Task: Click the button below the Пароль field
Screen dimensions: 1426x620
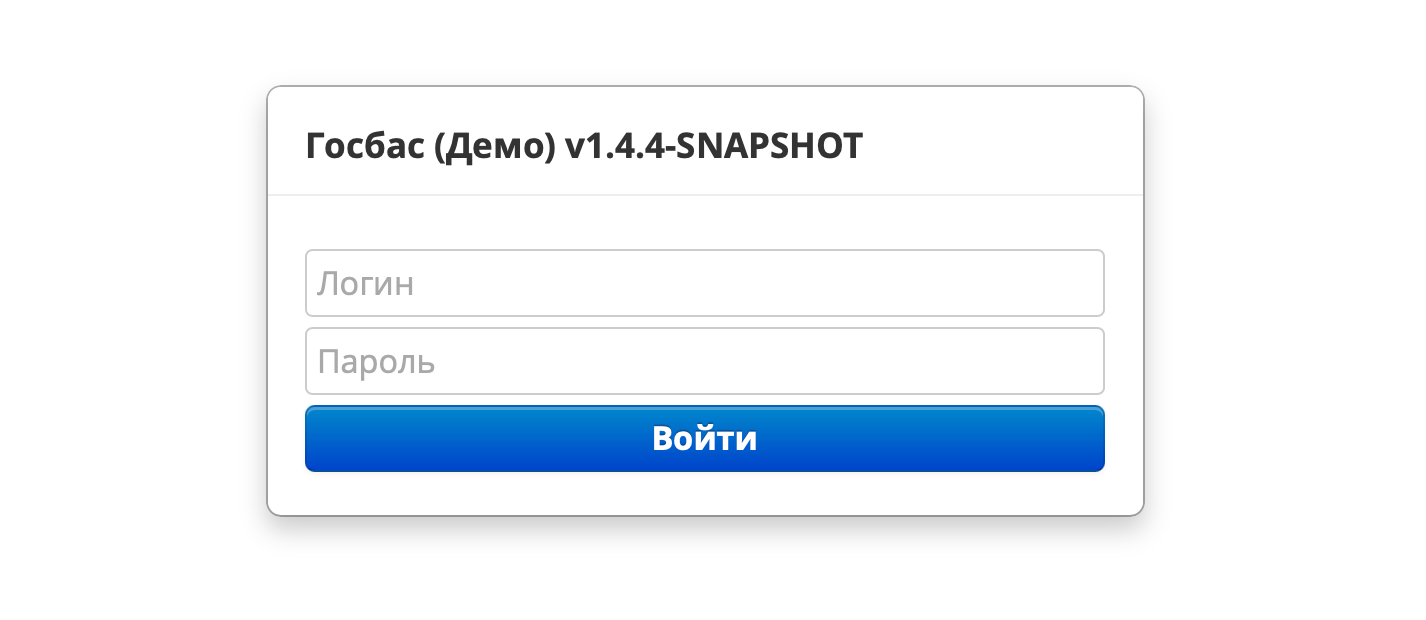Action: pyautogui.click(x=704, y=439)
